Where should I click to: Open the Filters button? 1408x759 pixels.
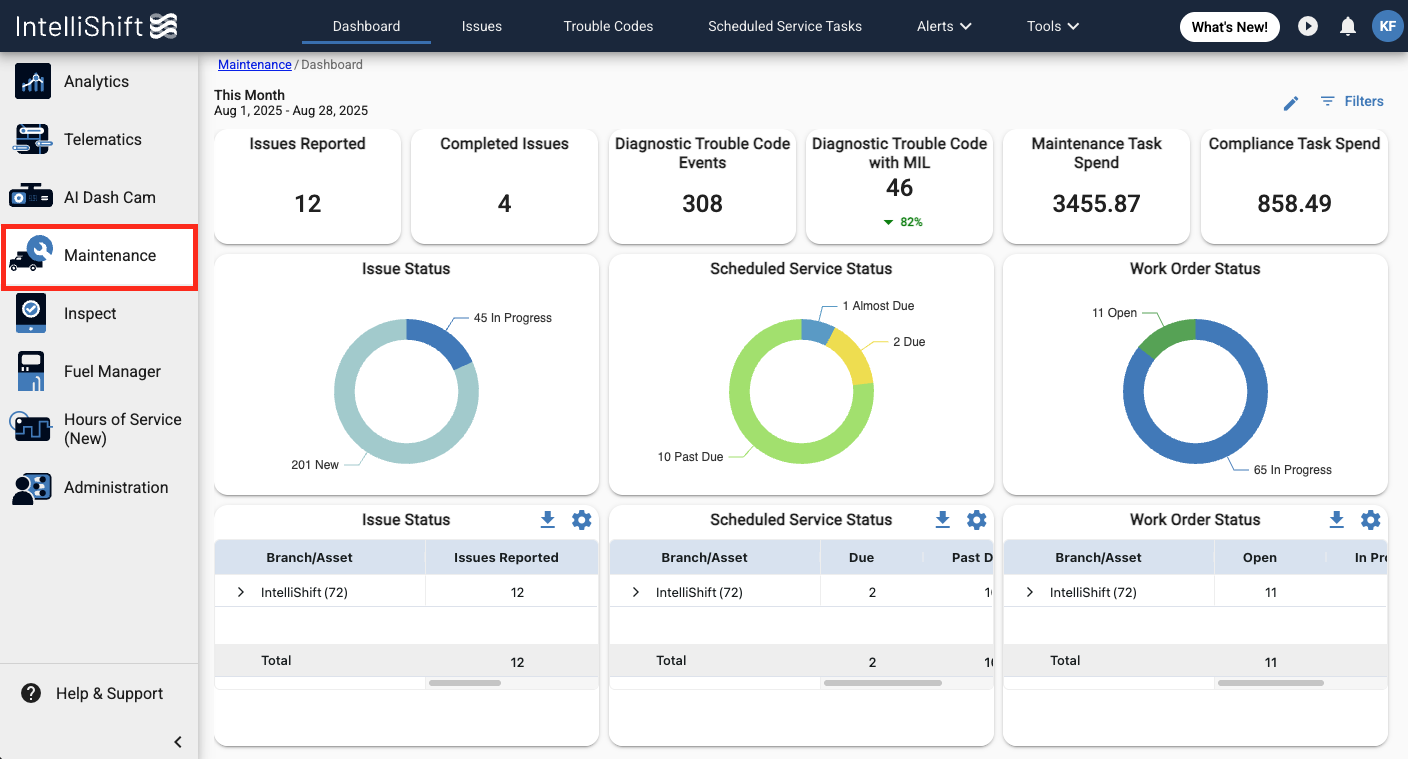pos(1352,101)
